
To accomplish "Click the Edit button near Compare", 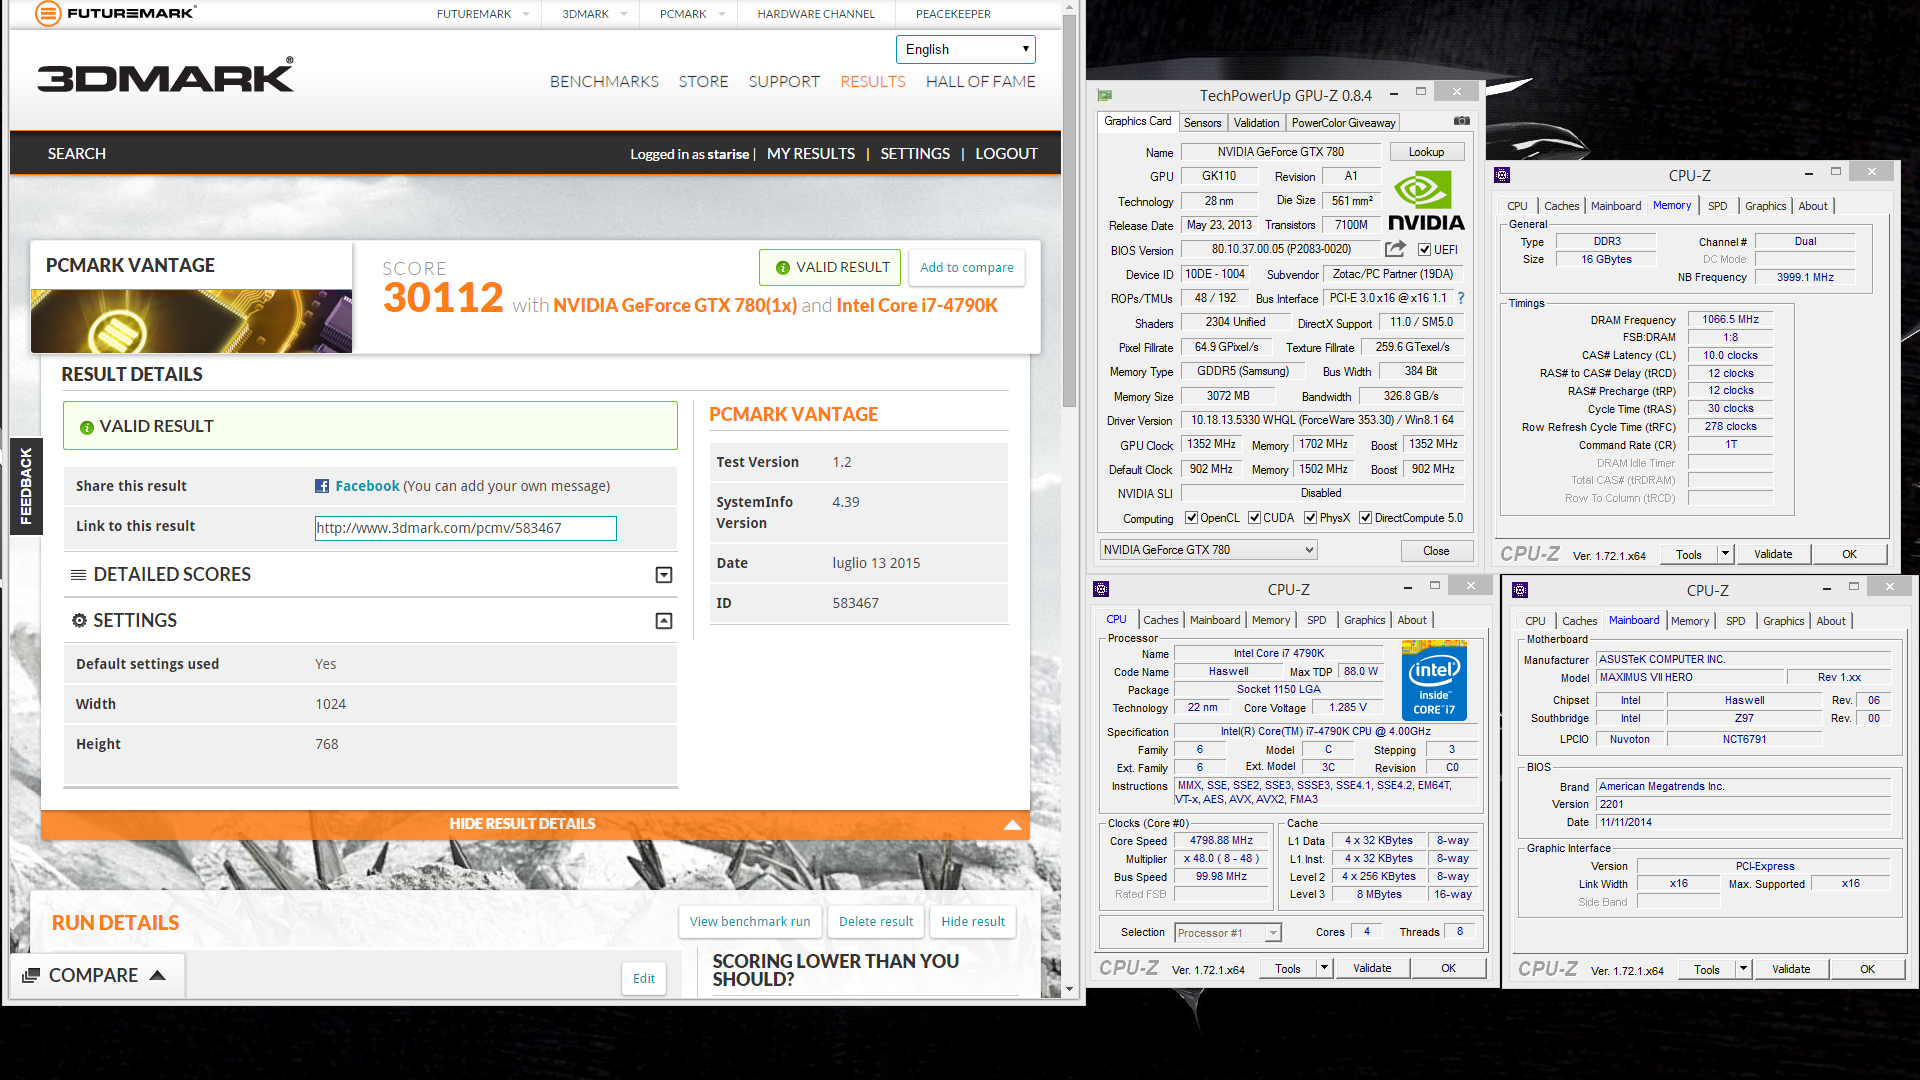I will (644, 978).
